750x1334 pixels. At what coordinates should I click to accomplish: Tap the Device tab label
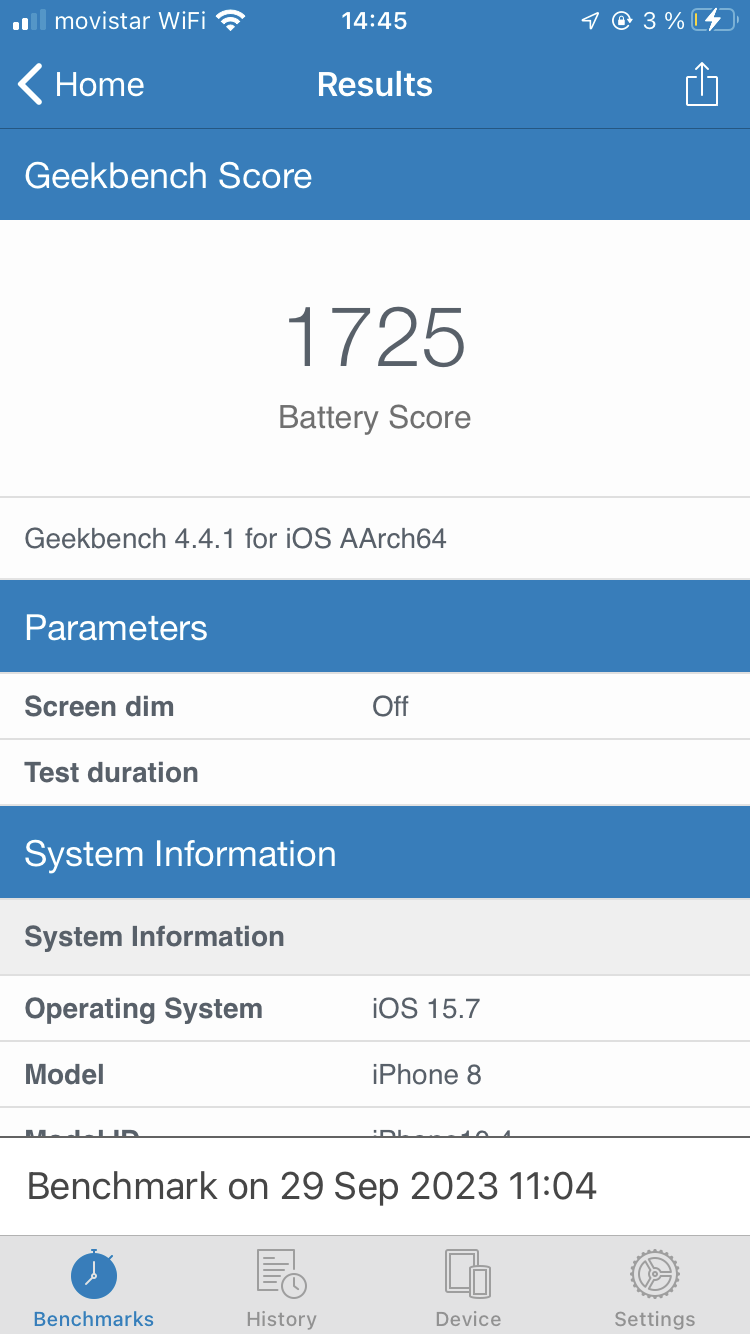468,1318
